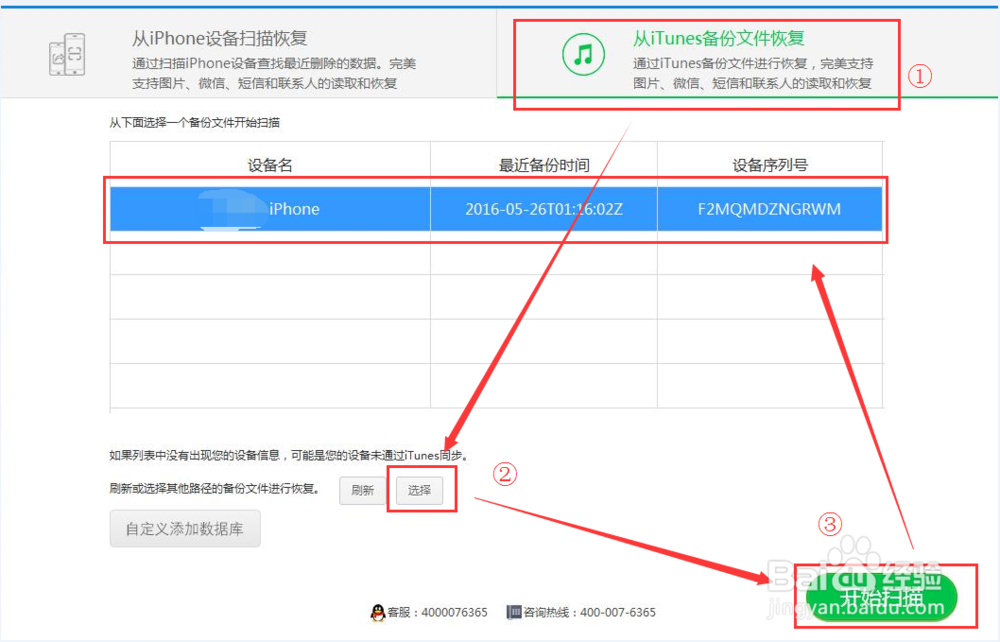Image resolution: width=1000 pixels, height=642 pixels.
Task: Click the 咨询热线：400-007-6365 text
Action: tap(589, 613)
